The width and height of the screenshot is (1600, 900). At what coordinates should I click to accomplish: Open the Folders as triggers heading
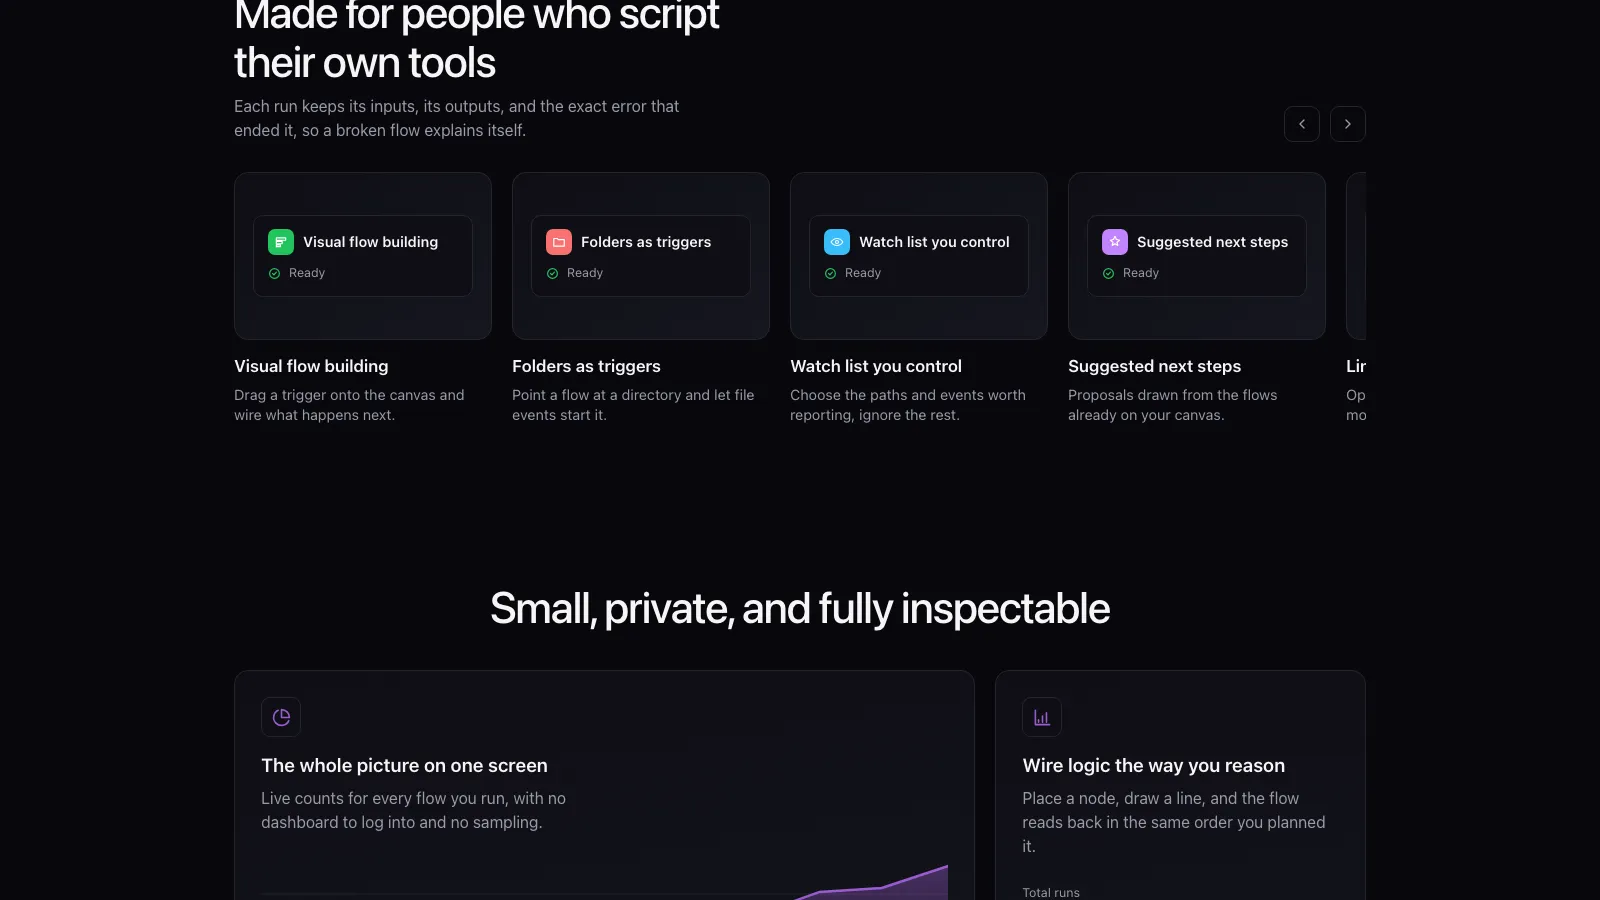[x=586, y=366]
